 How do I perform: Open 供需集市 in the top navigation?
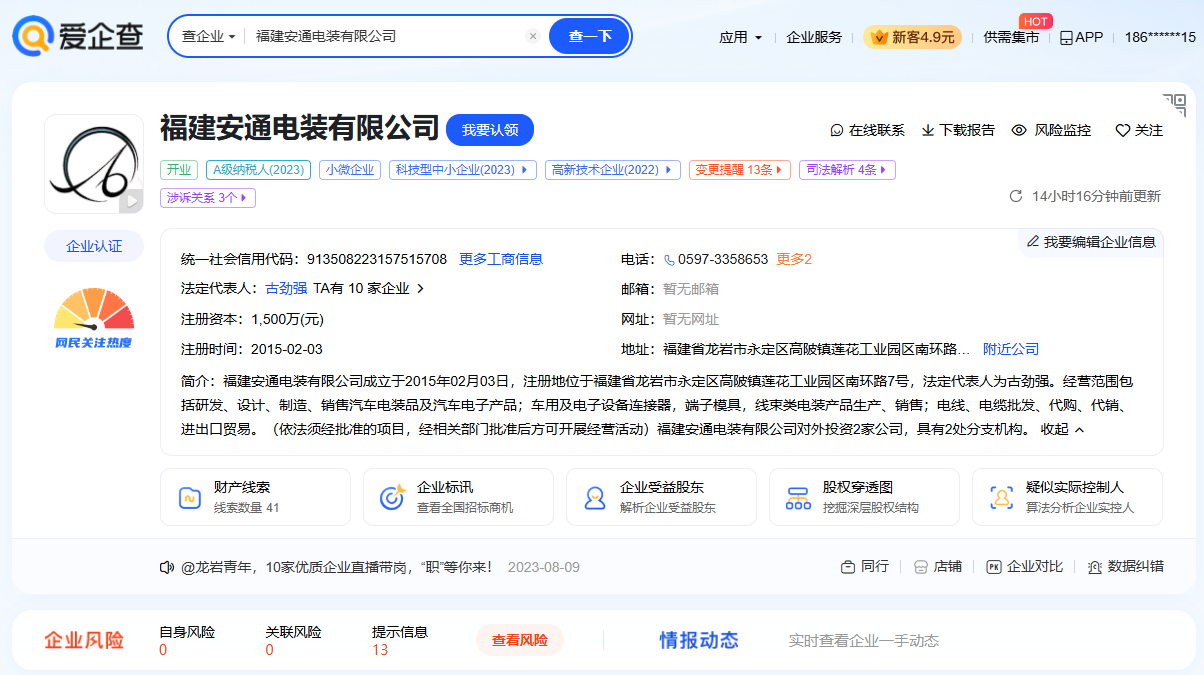[x=1011, y=37]
